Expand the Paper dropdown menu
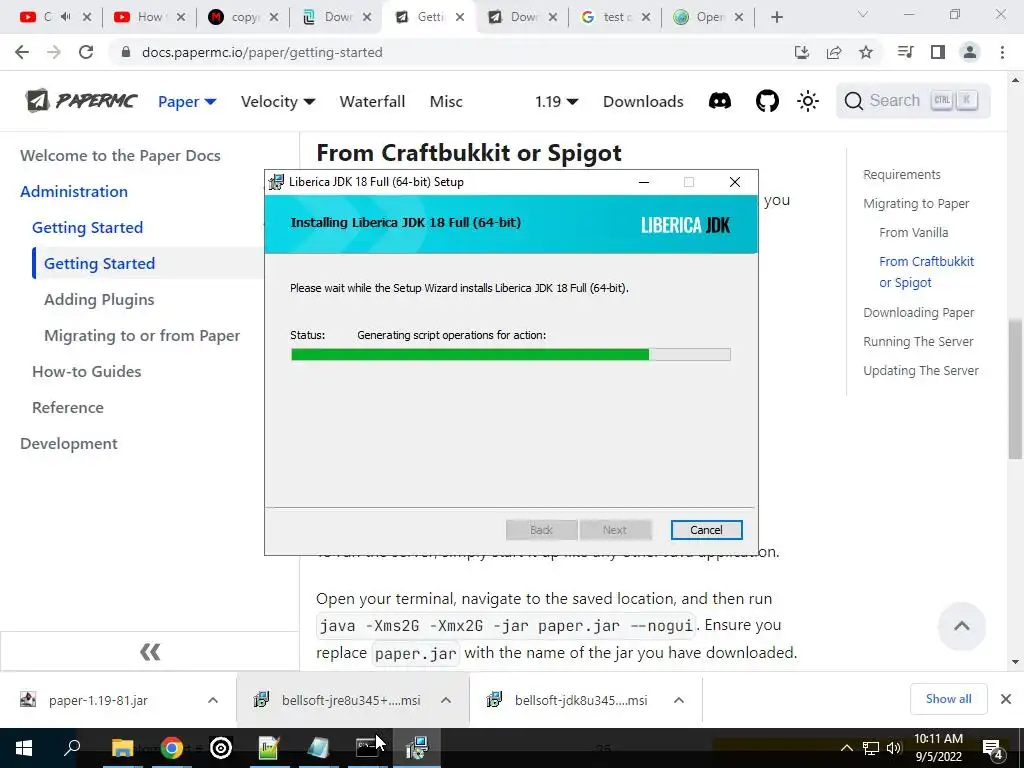The image size is (1024, 768). click(187, 101)
